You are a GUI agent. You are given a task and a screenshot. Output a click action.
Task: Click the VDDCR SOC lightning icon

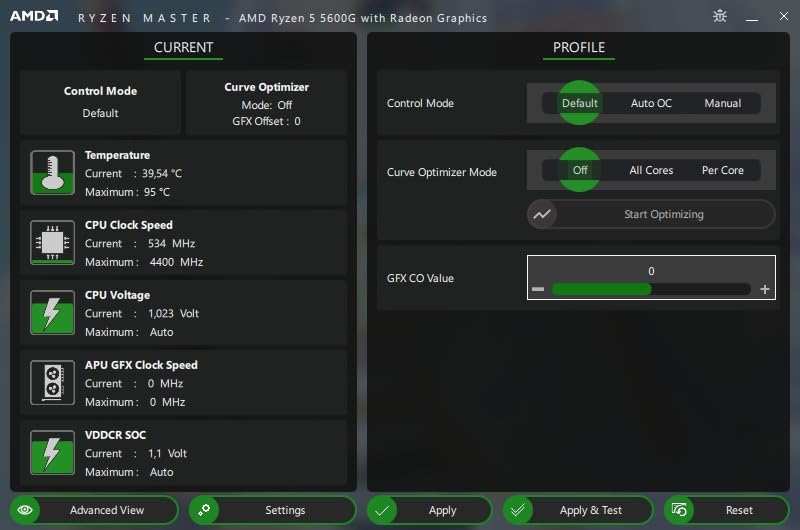pos(52,452)
